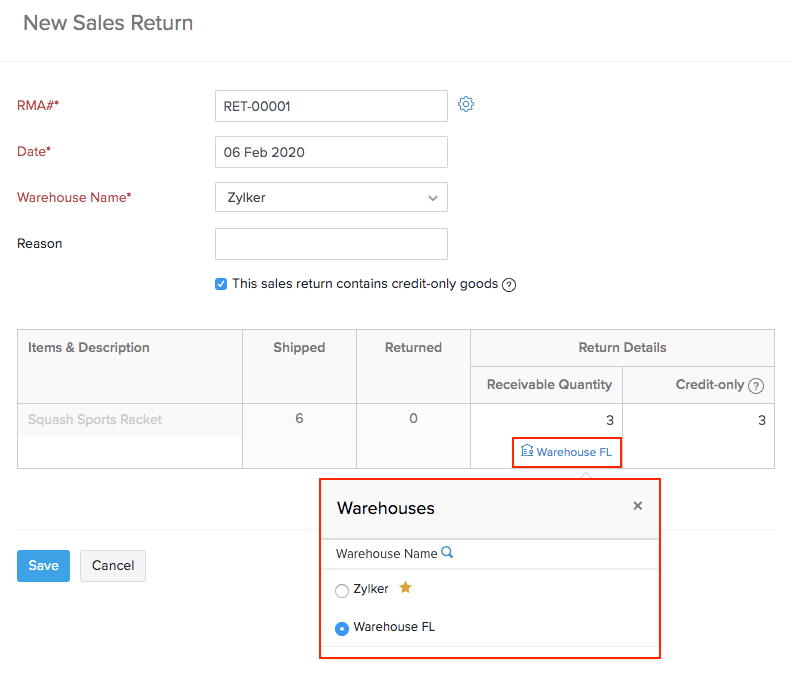The width and height of the screenshot is (792, 676).
Task: Click the Receivable Quantity value field
Action: (x=547, y=420)
